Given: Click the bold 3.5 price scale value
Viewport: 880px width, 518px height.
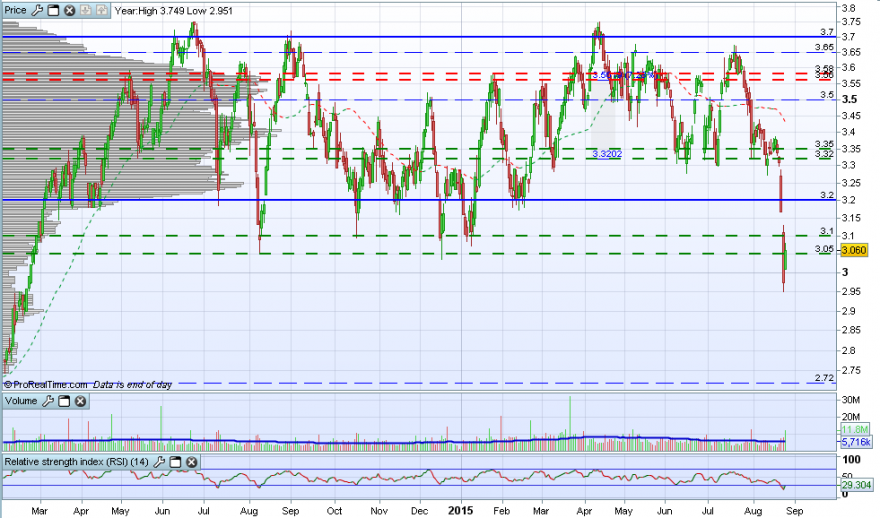Looking at the screenshot, I should pos(850,99).
